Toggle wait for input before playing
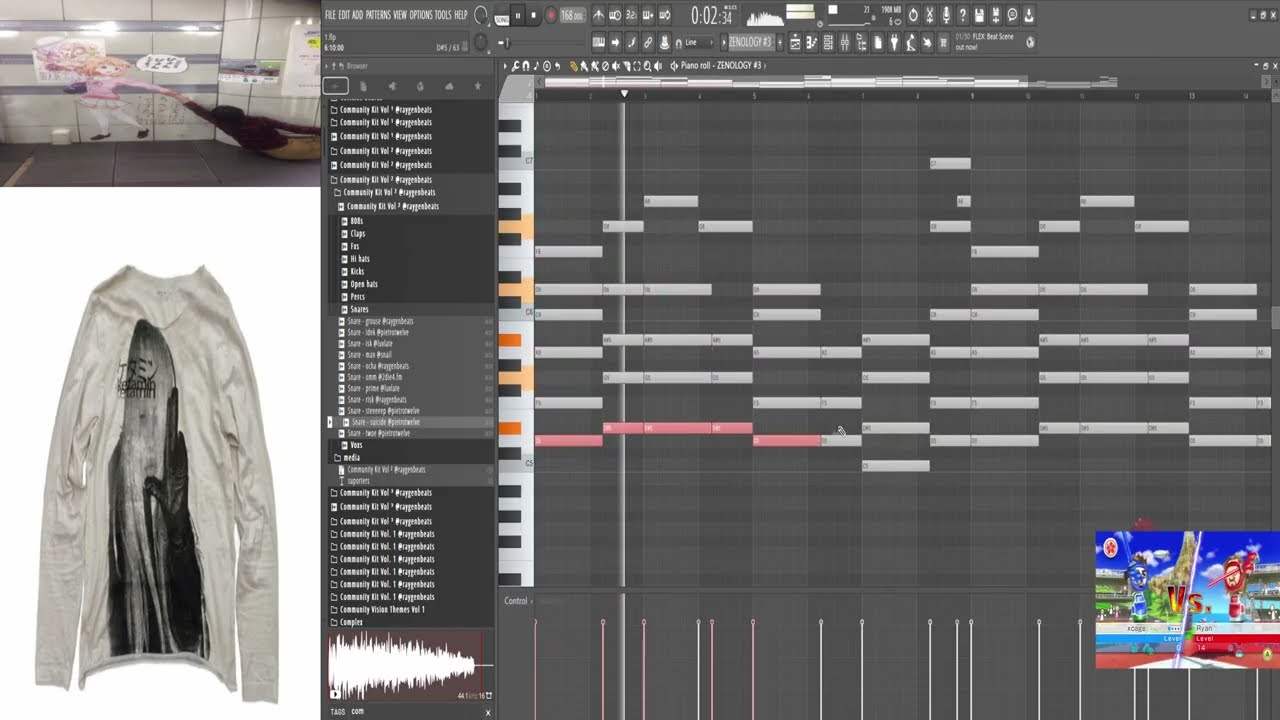1280x720 pixels. [616, 15]
